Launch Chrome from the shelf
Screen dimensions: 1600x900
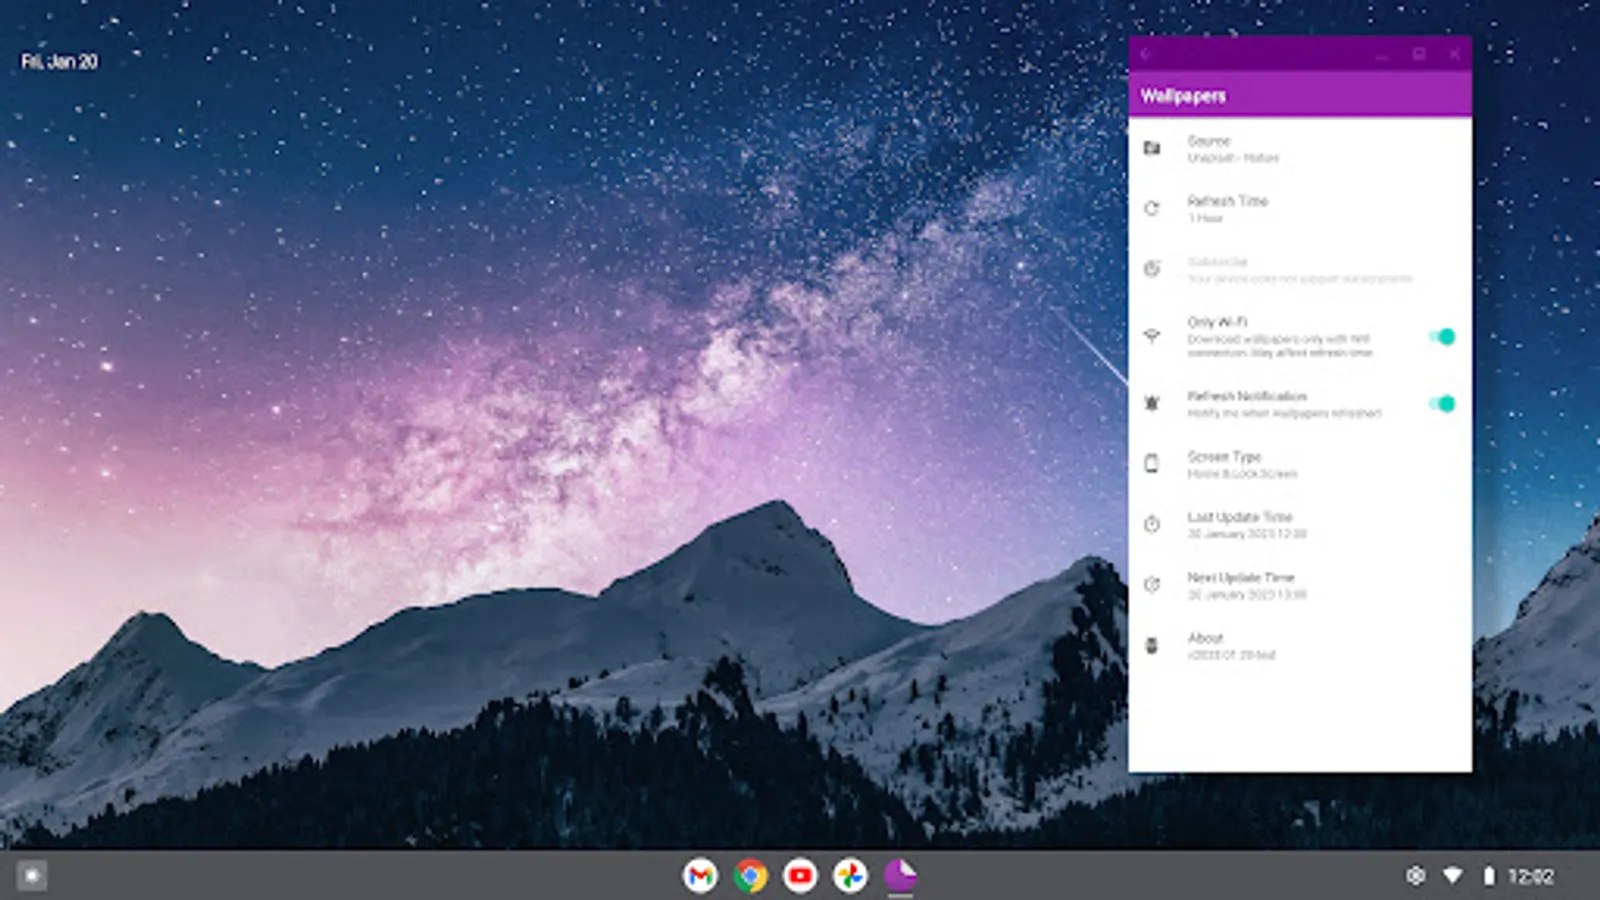[750, 876]
